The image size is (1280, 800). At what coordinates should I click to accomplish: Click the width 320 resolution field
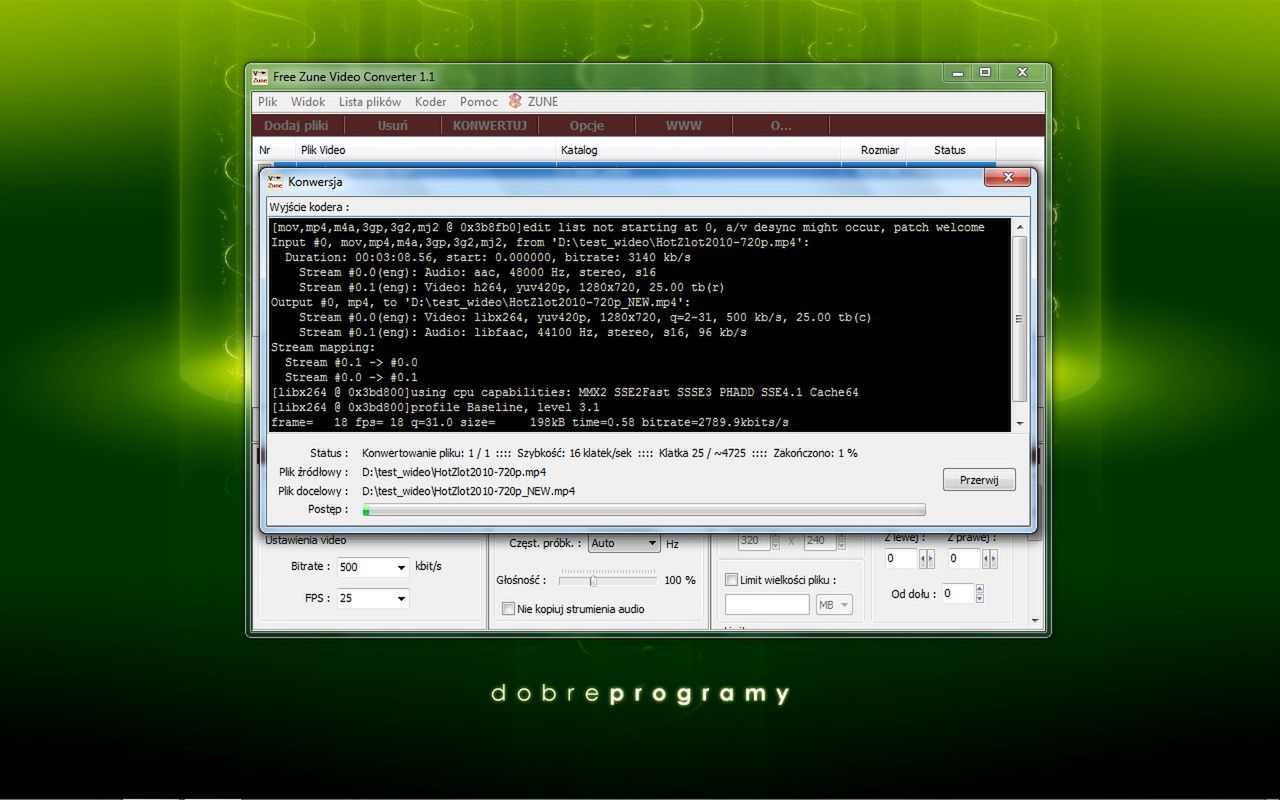pos(753,541)
